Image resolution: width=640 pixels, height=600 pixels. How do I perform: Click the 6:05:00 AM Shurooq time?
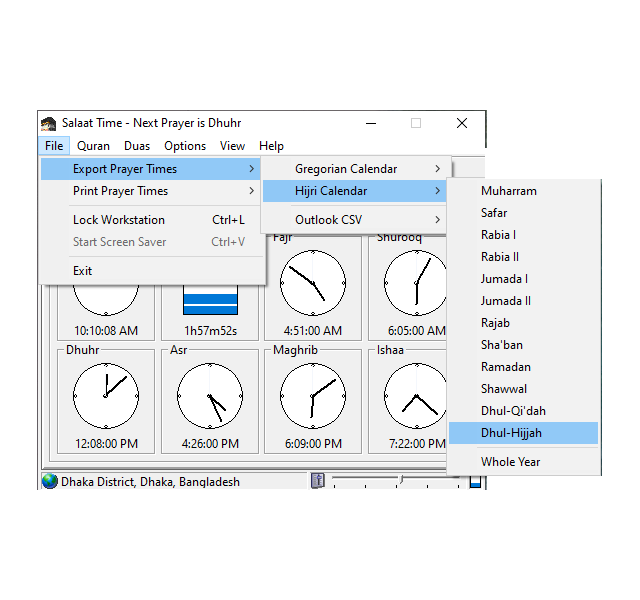[x=417, y=331]
